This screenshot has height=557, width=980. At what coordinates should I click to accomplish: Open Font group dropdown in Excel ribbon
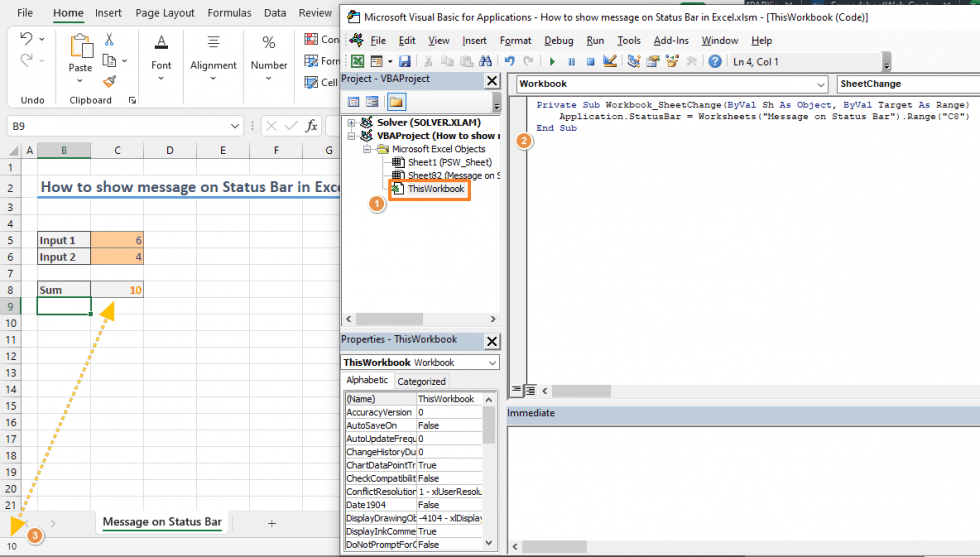tap(161, 79)
